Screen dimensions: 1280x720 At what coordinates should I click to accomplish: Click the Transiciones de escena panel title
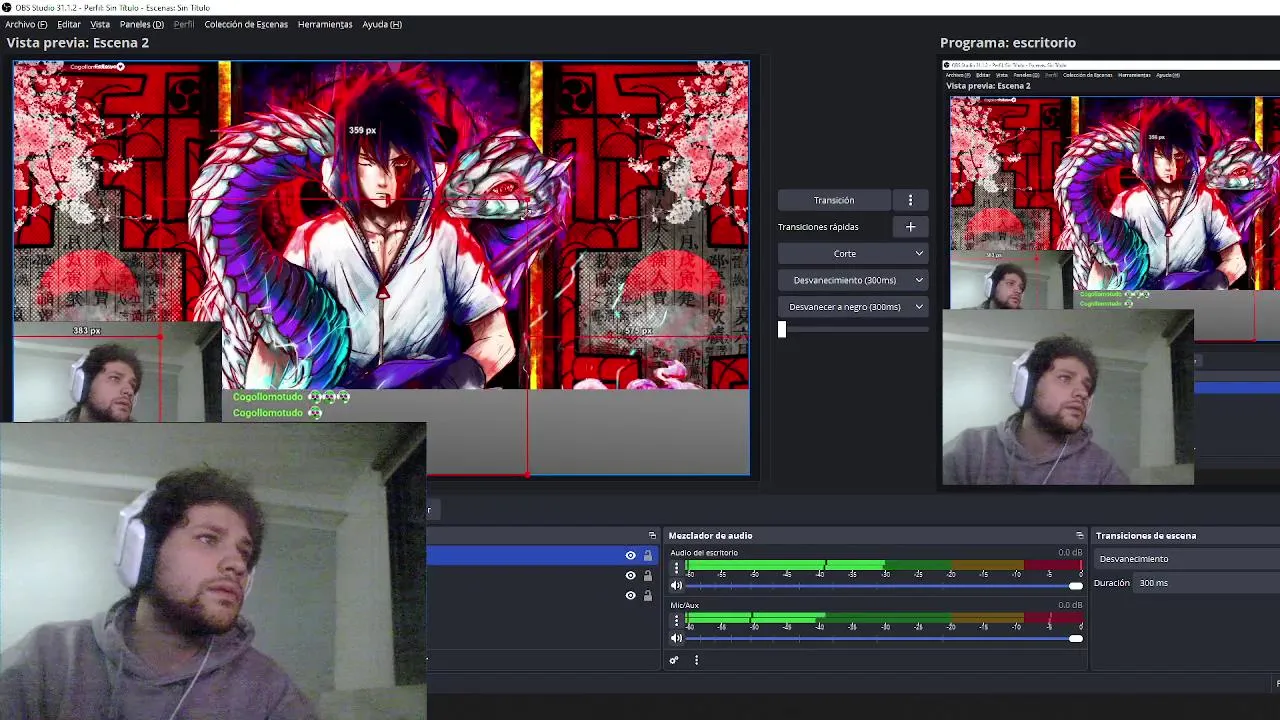[x=1146, y=536]
